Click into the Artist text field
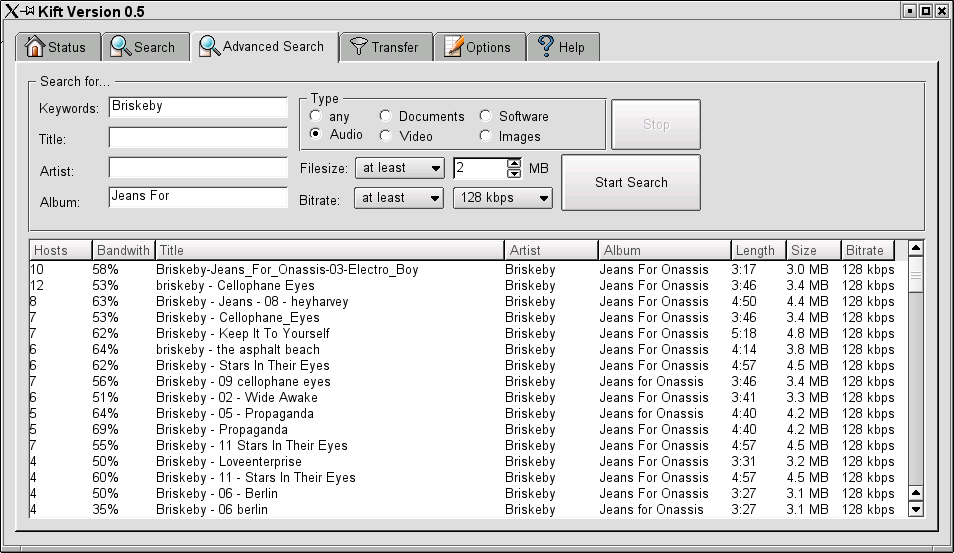The width and height of the screenshot is (954, 553). 198,168
